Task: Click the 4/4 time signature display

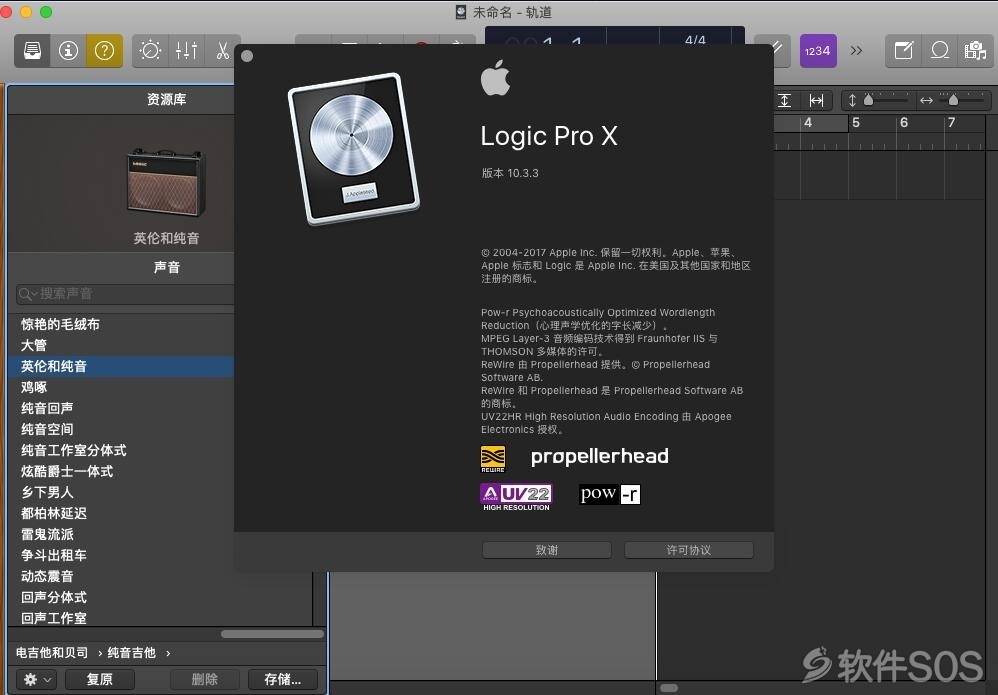Action: click(695, 39)
